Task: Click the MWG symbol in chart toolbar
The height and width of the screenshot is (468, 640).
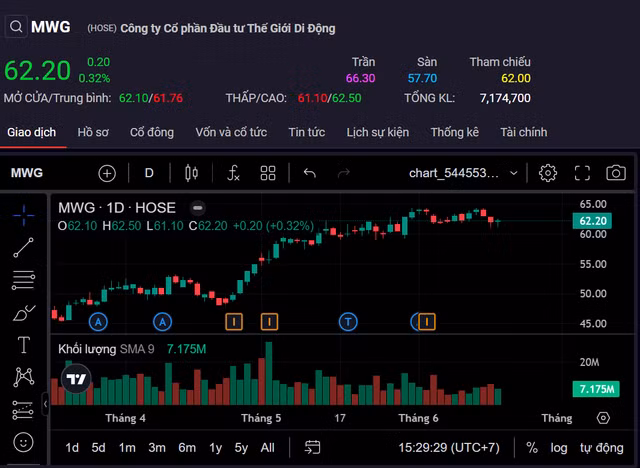Action: pos(27,173)
